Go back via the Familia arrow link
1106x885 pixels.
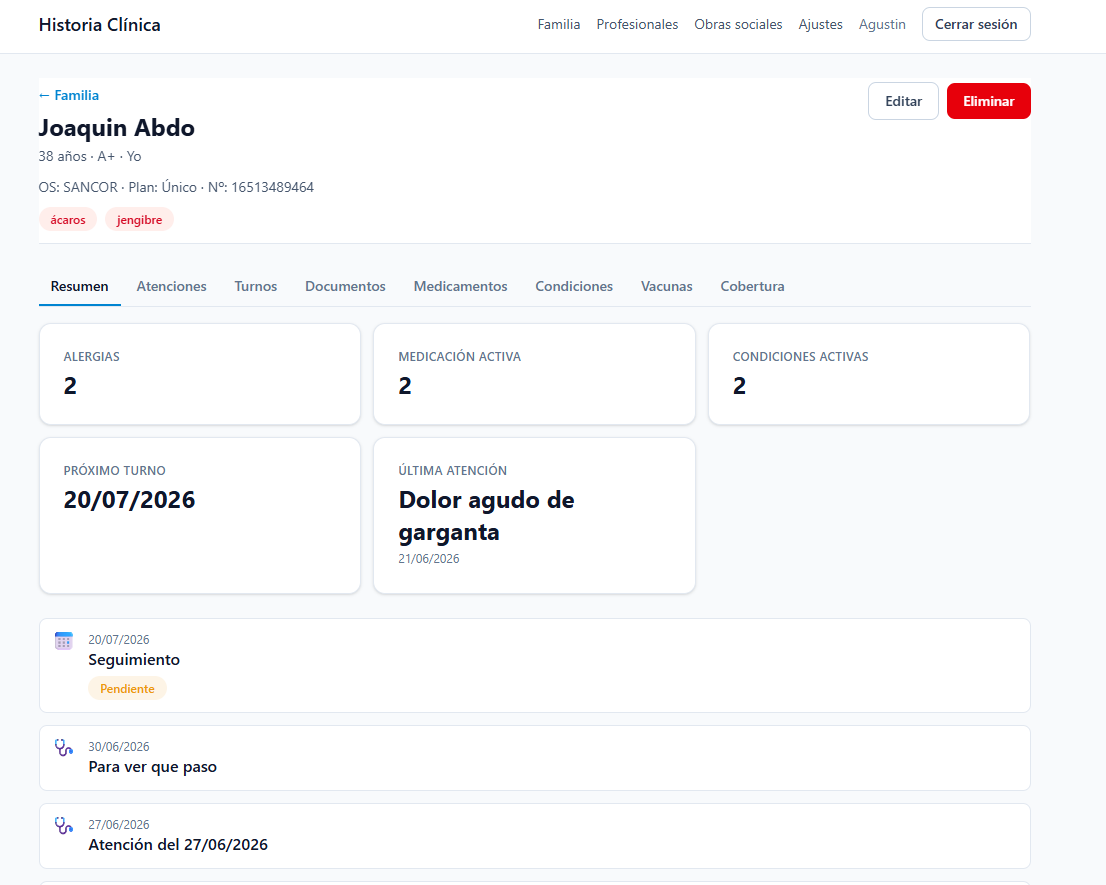pyautogui.click(x=68, y=95)
